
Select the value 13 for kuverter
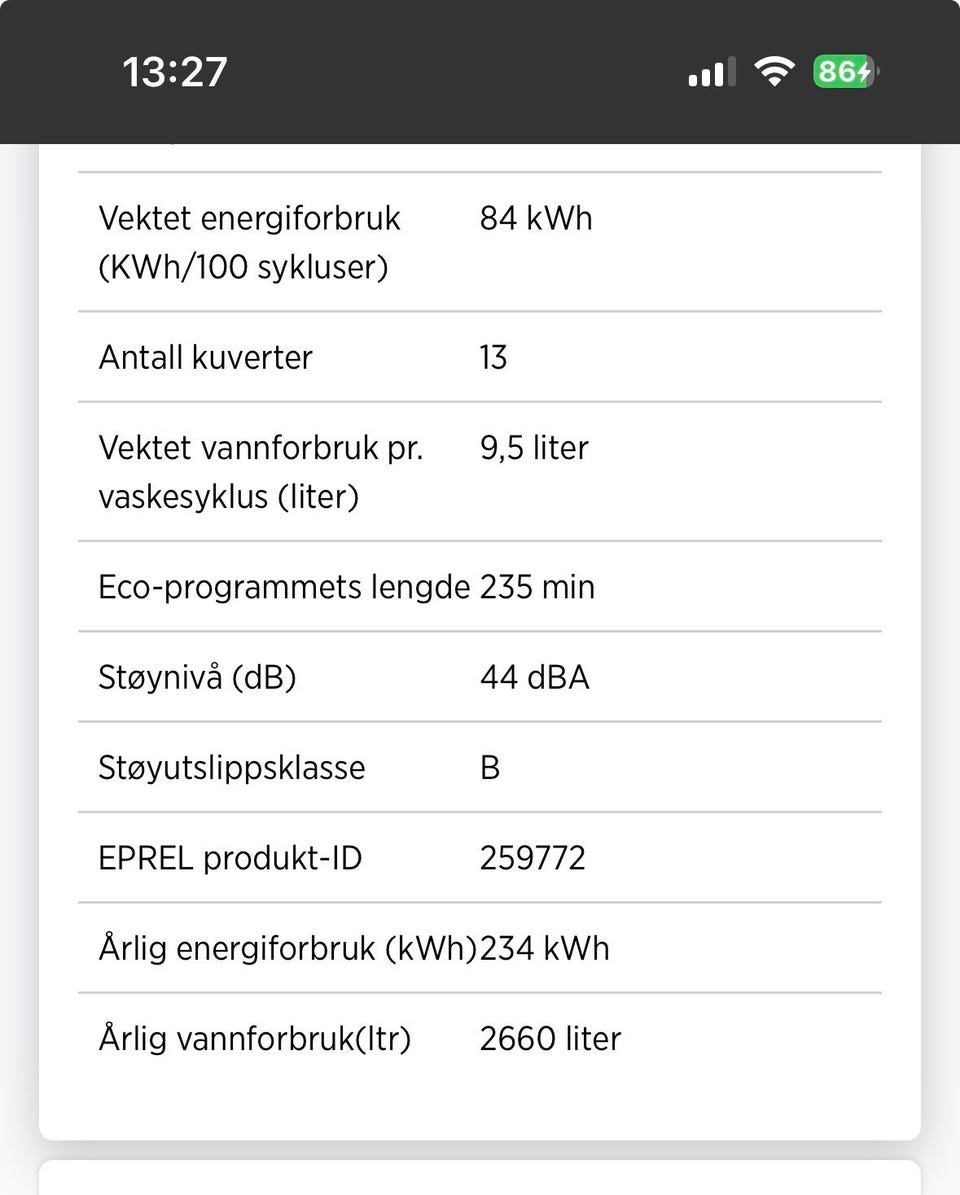click(x=493, y=357)
